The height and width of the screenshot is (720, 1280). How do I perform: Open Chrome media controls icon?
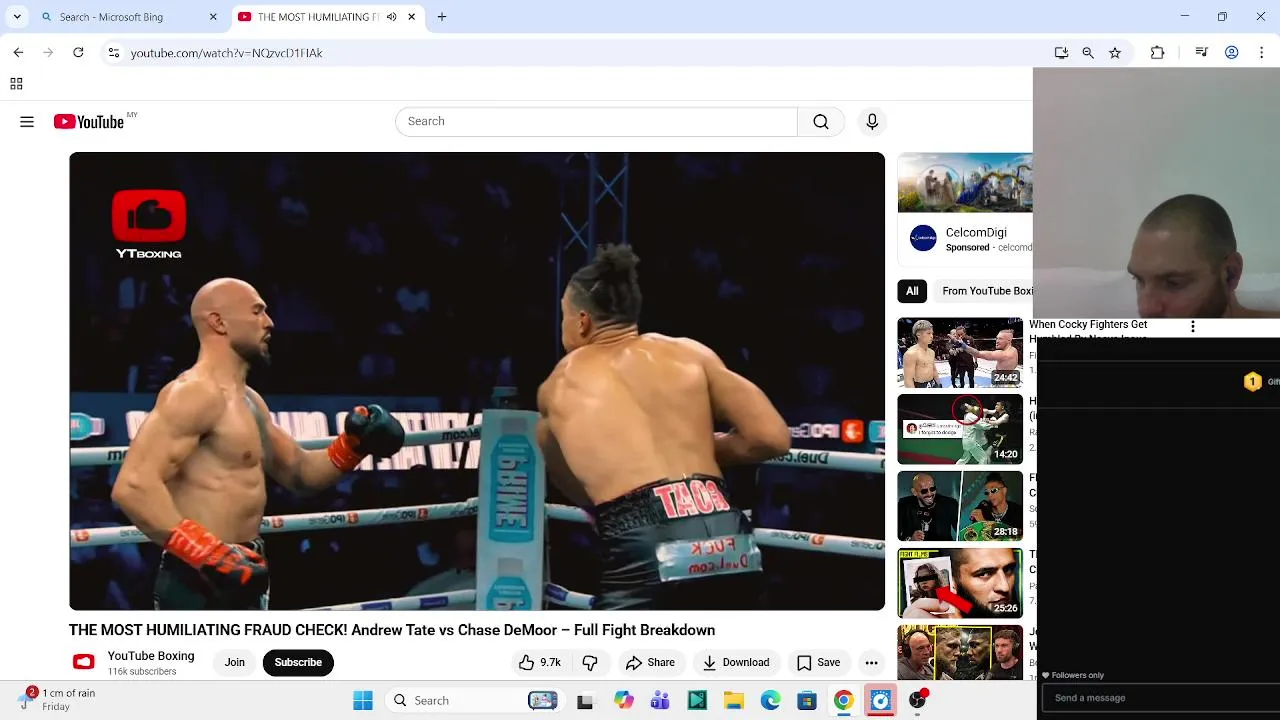[1202, 53]
